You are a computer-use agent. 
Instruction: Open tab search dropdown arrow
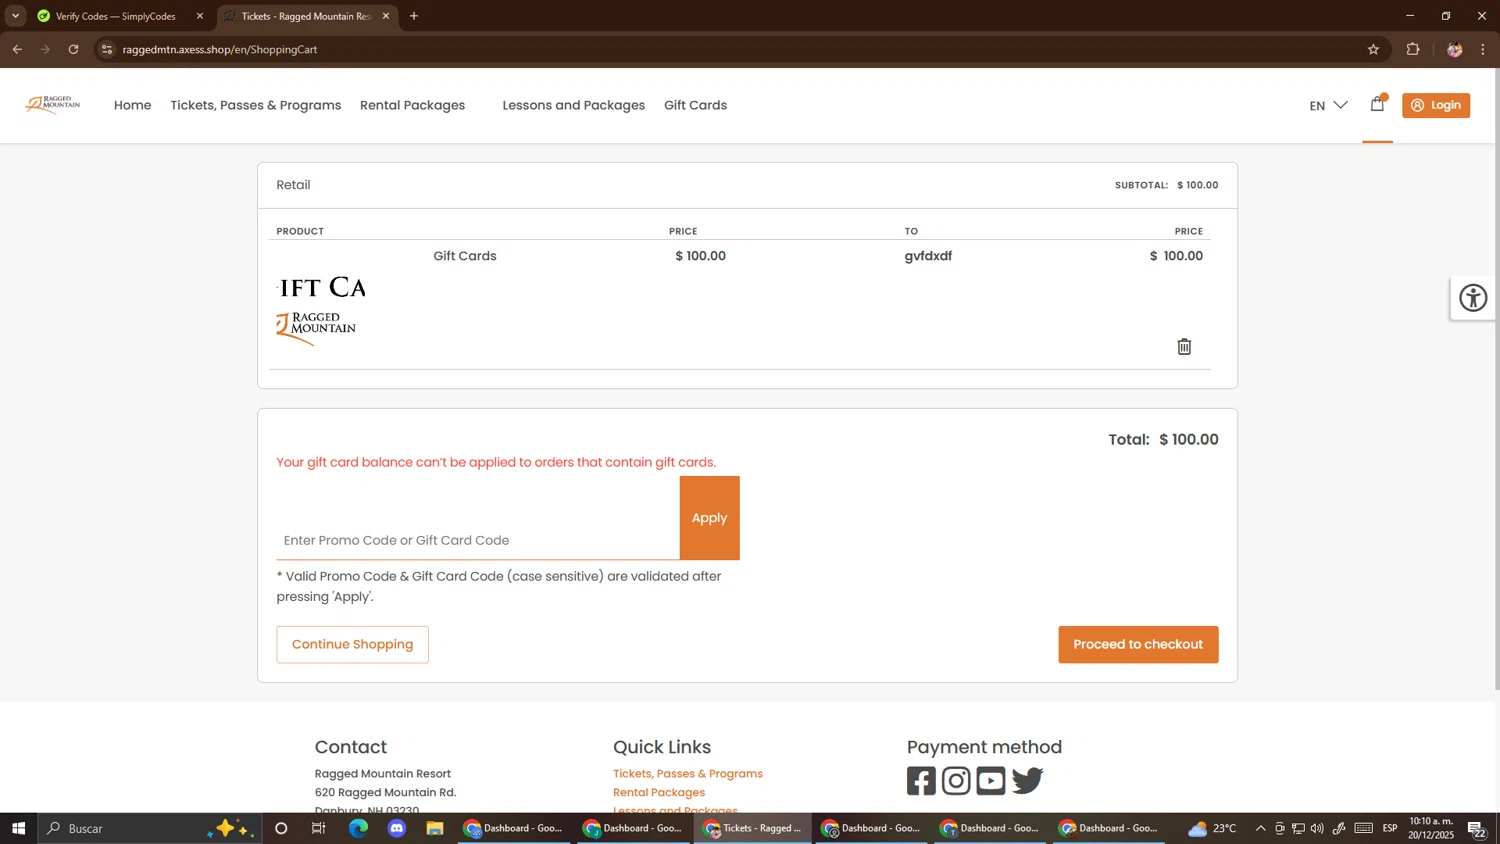pyautogui.click(x=15, y=16)
